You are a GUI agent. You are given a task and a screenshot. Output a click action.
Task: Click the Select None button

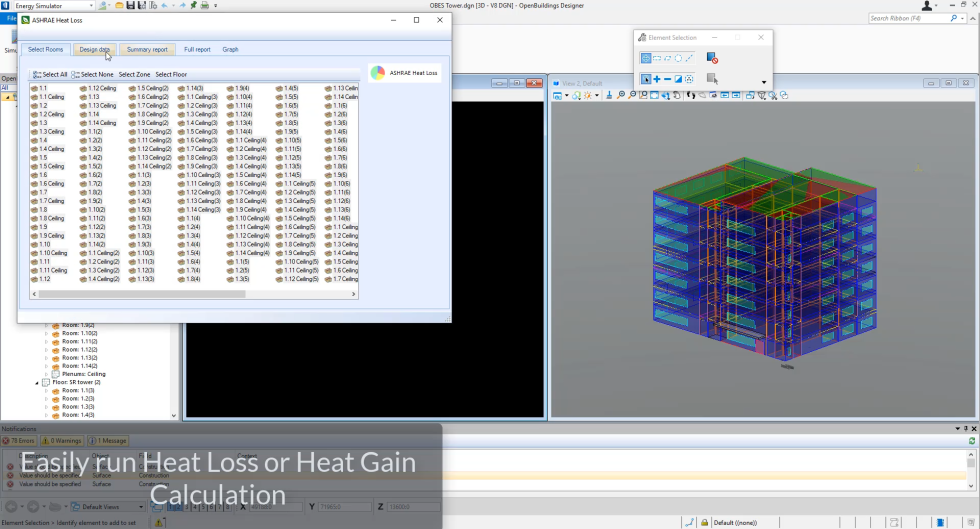point(92,74)
